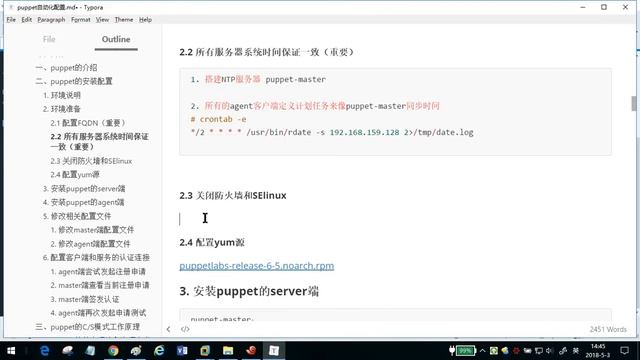
Task: Show hidden system tray icons
Action: click(482, 351)
